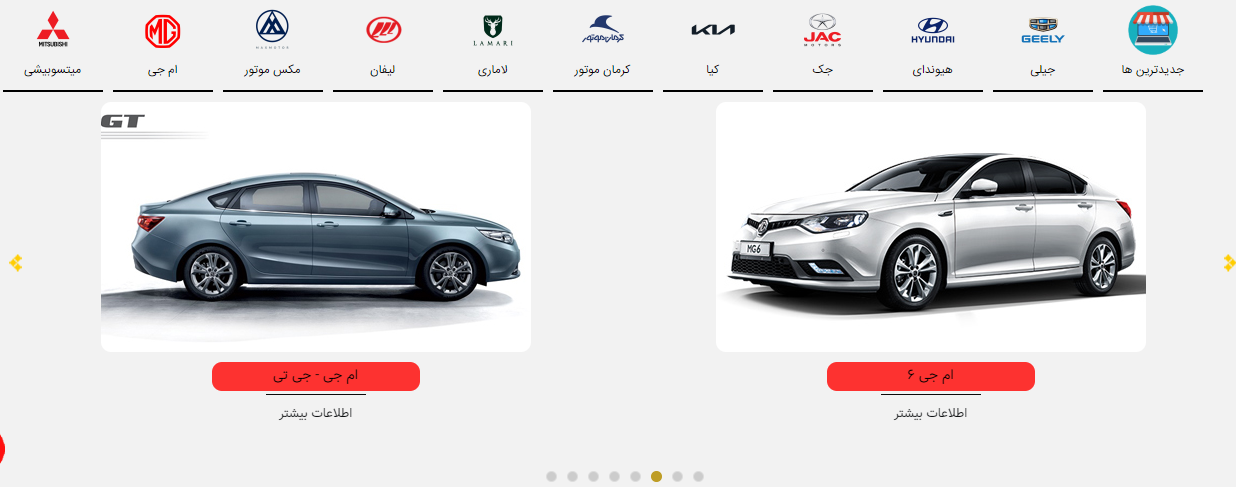Choose the Maxmotor logo icon
The image size is (1236, 492).
272,30
